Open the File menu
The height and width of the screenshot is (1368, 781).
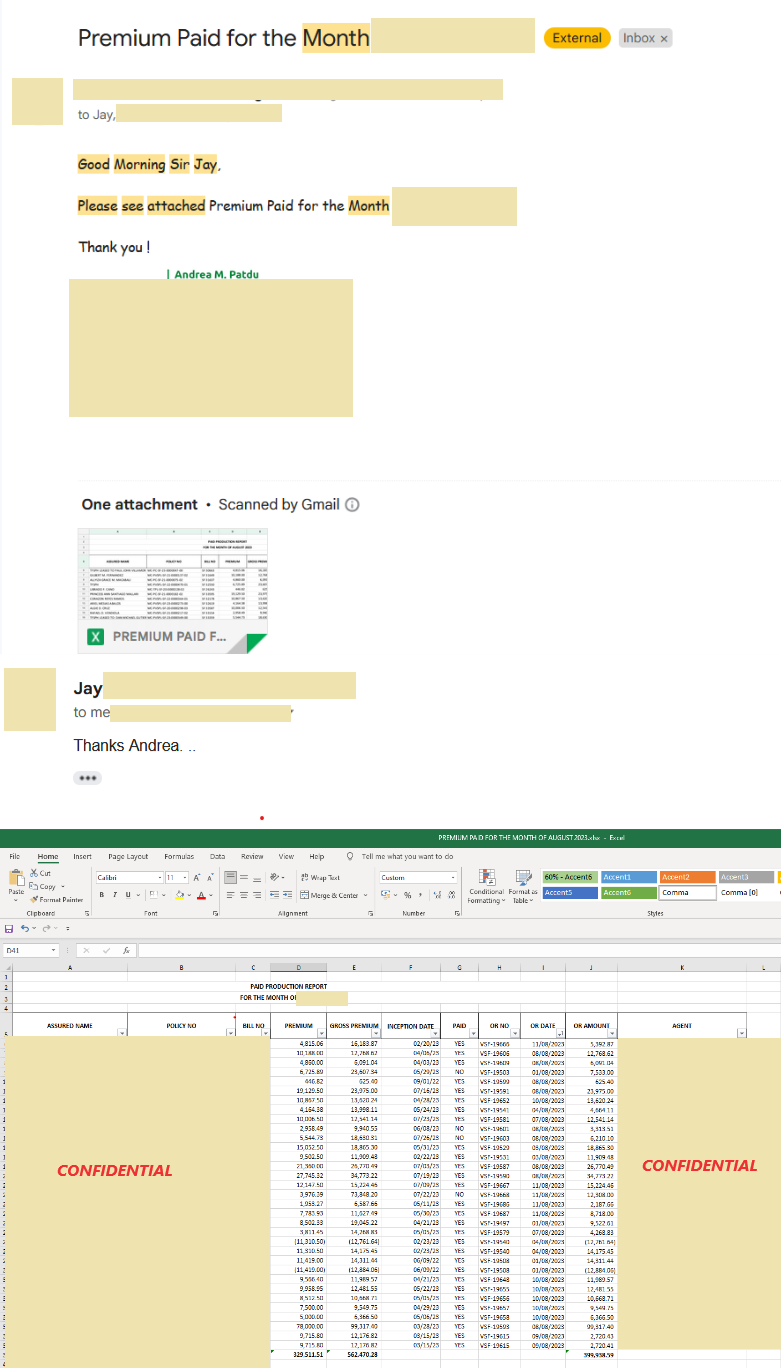(x=14, y=856)
